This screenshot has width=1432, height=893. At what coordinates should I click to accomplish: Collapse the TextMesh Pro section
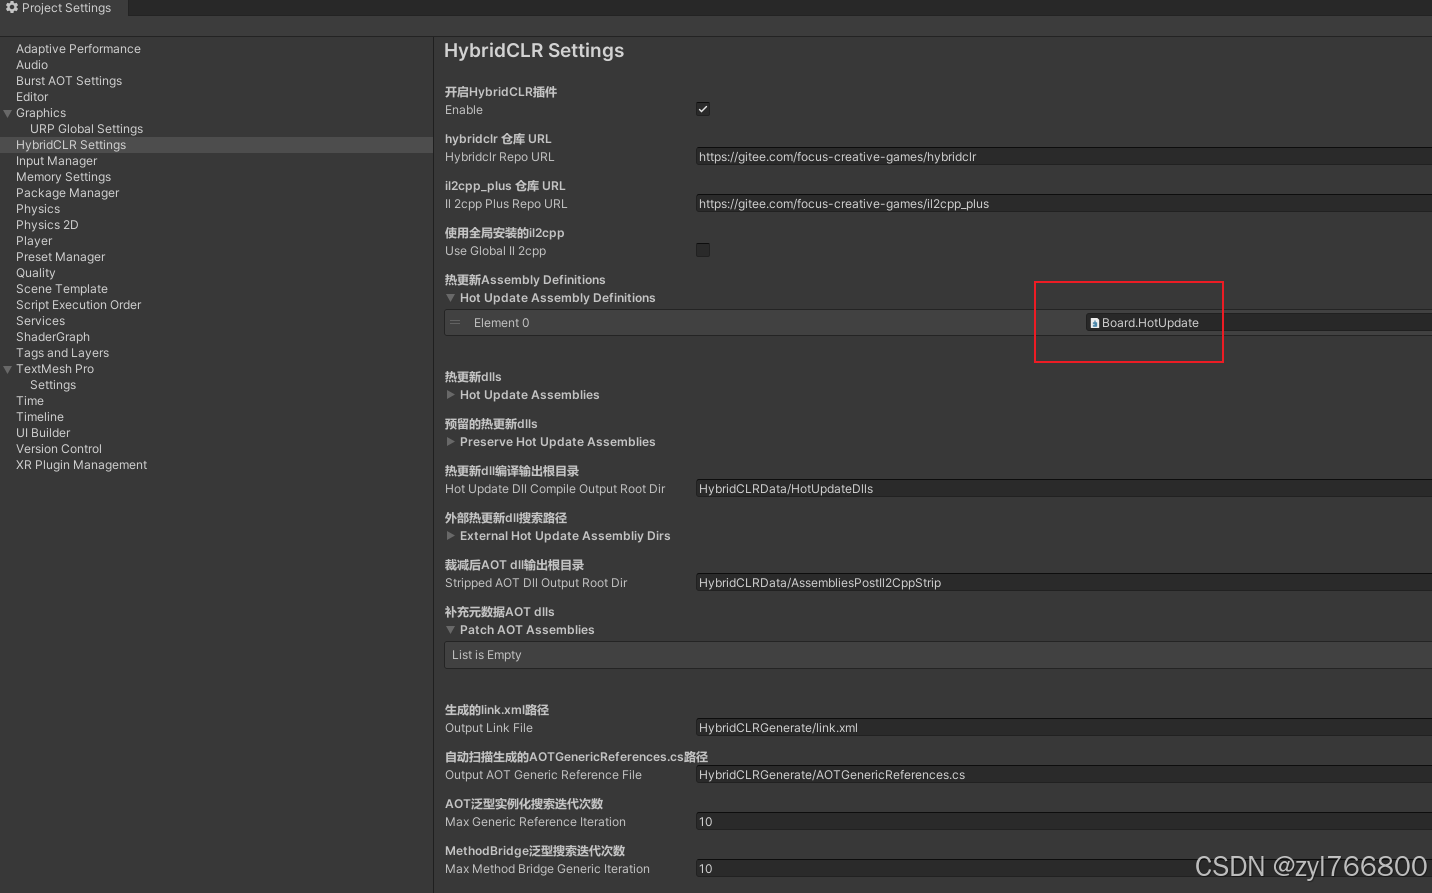pyautogui.click(x=7, y=368)
